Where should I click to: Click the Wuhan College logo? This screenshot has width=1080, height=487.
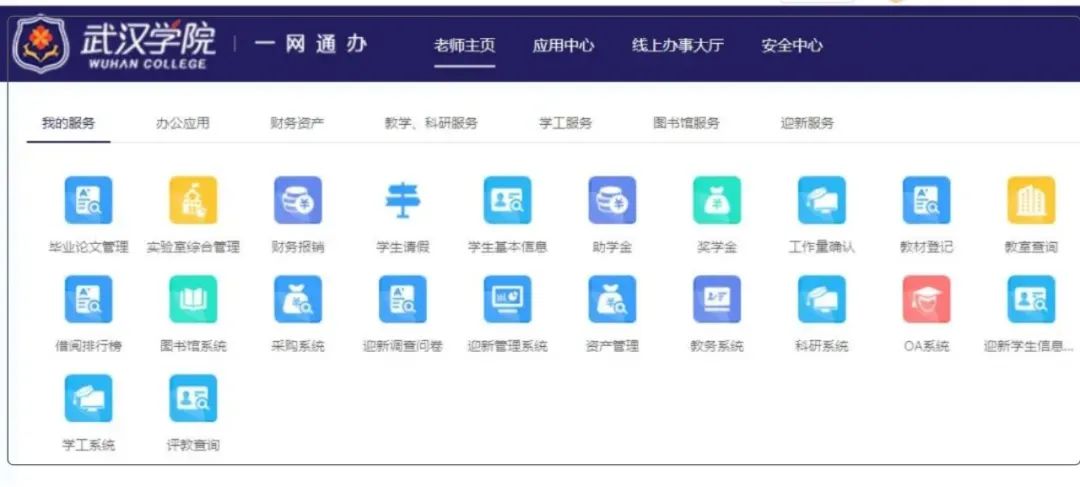coord(113,43)
